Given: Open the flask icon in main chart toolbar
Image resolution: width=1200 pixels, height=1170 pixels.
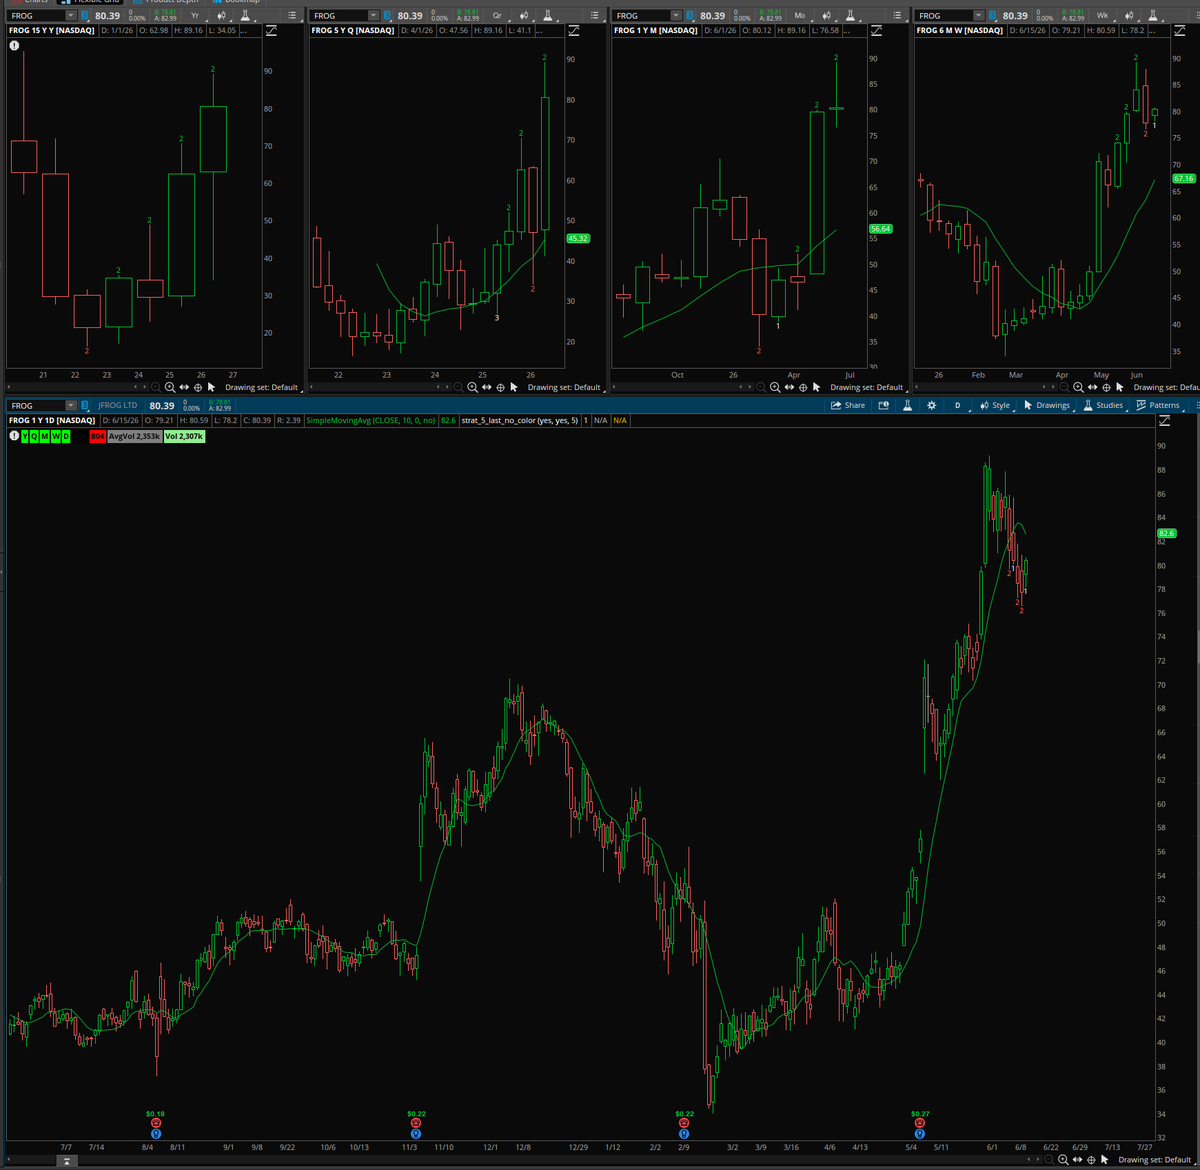Looking at the screenshot, I should 907,405.
